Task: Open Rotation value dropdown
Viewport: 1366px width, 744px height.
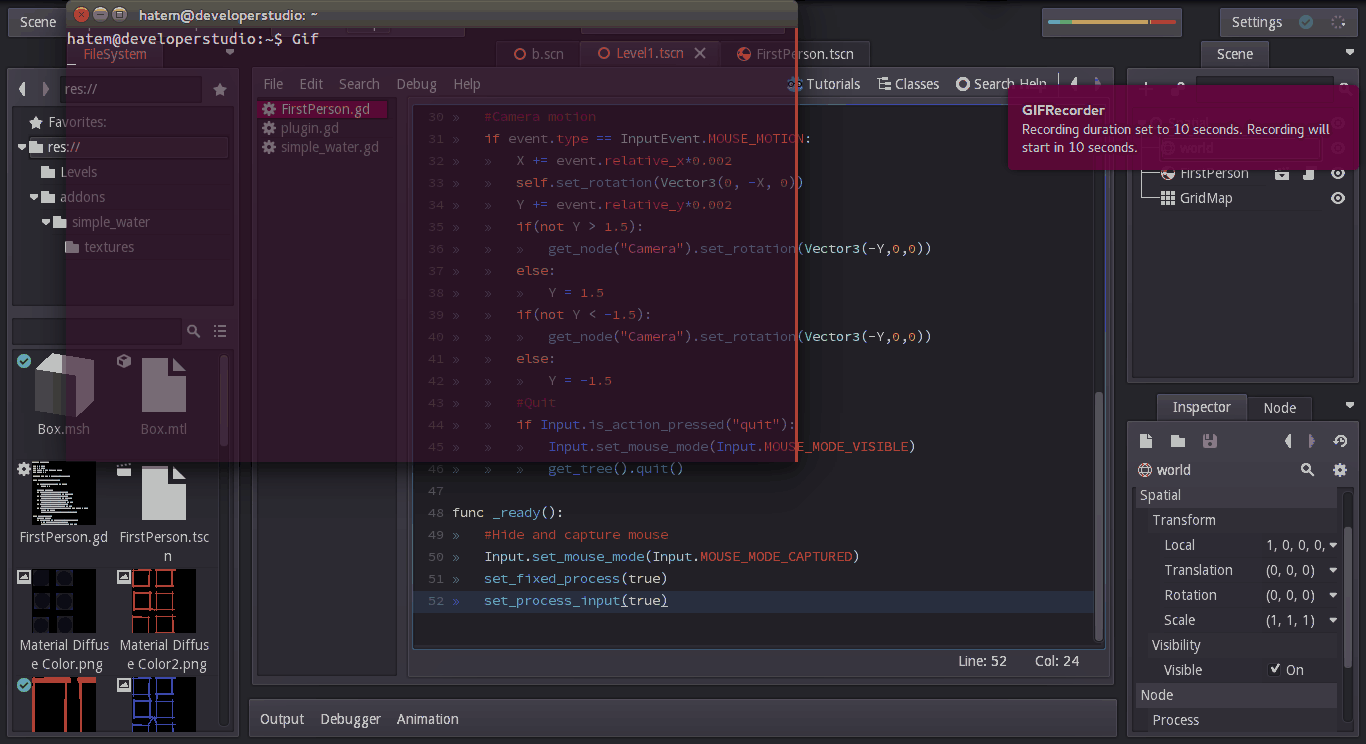Action: click(1333, 595)
